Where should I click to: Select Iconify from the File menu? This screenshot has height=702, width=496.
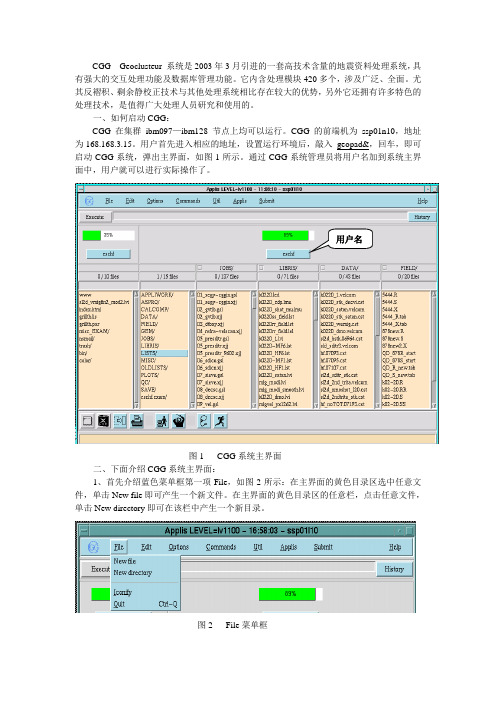coord(123,592)
